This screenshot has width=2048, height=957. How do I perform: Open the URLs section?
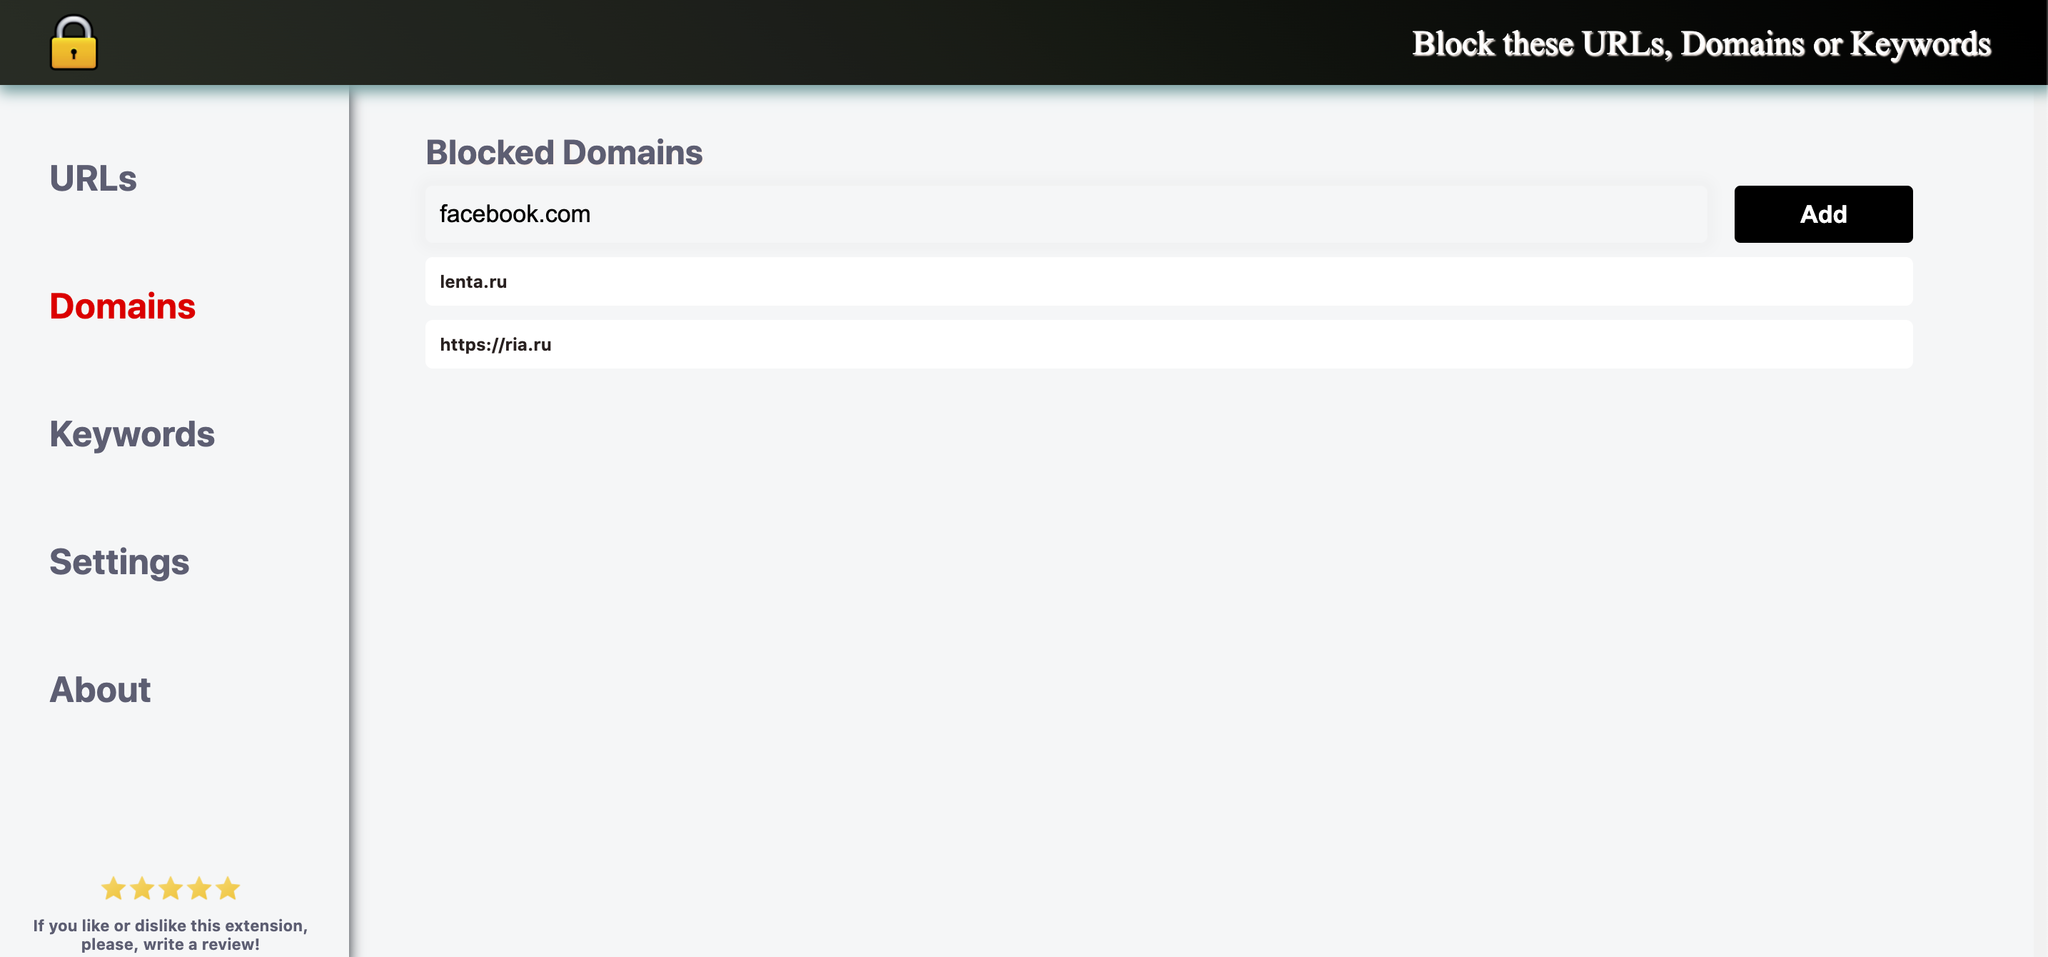click(93, 178)
